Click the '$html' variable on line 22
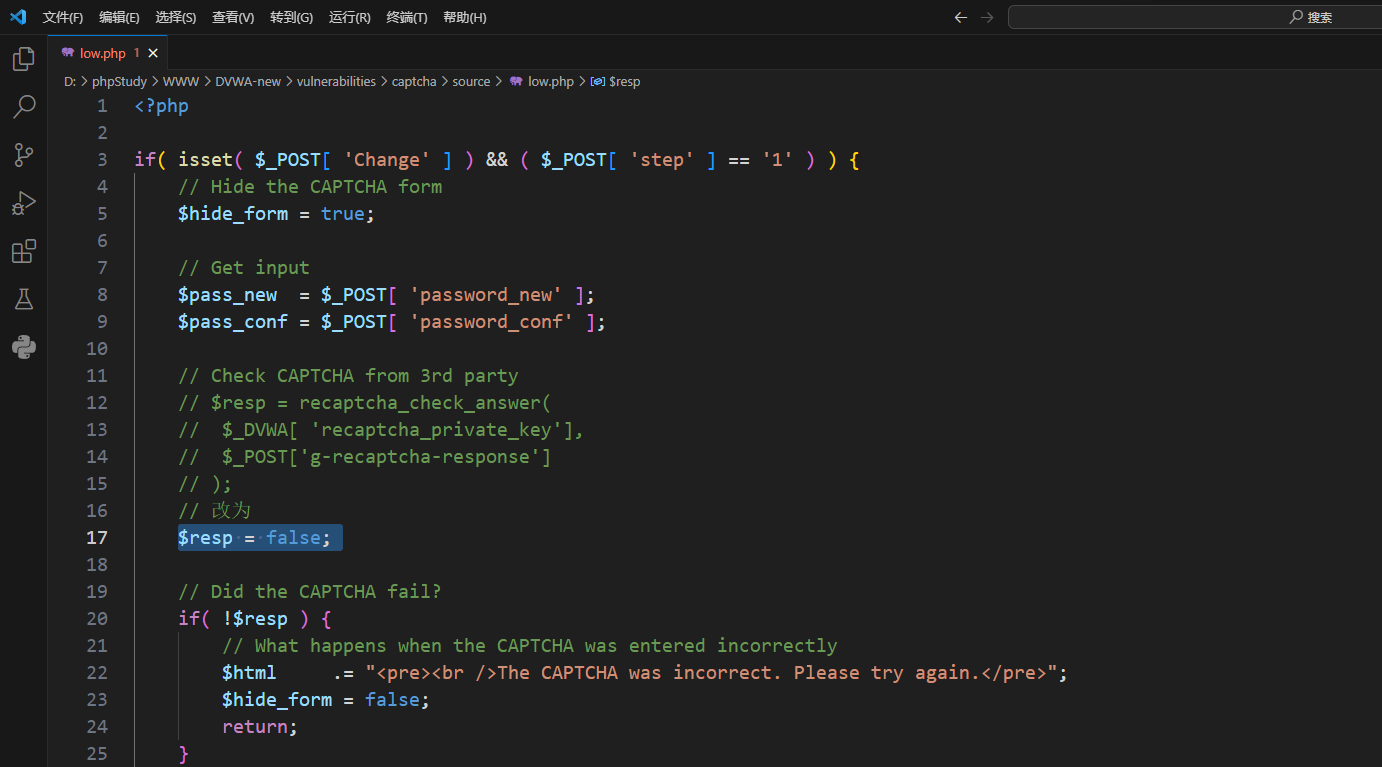The height and width of the screenshot is (767, 1382). [249, 673]
